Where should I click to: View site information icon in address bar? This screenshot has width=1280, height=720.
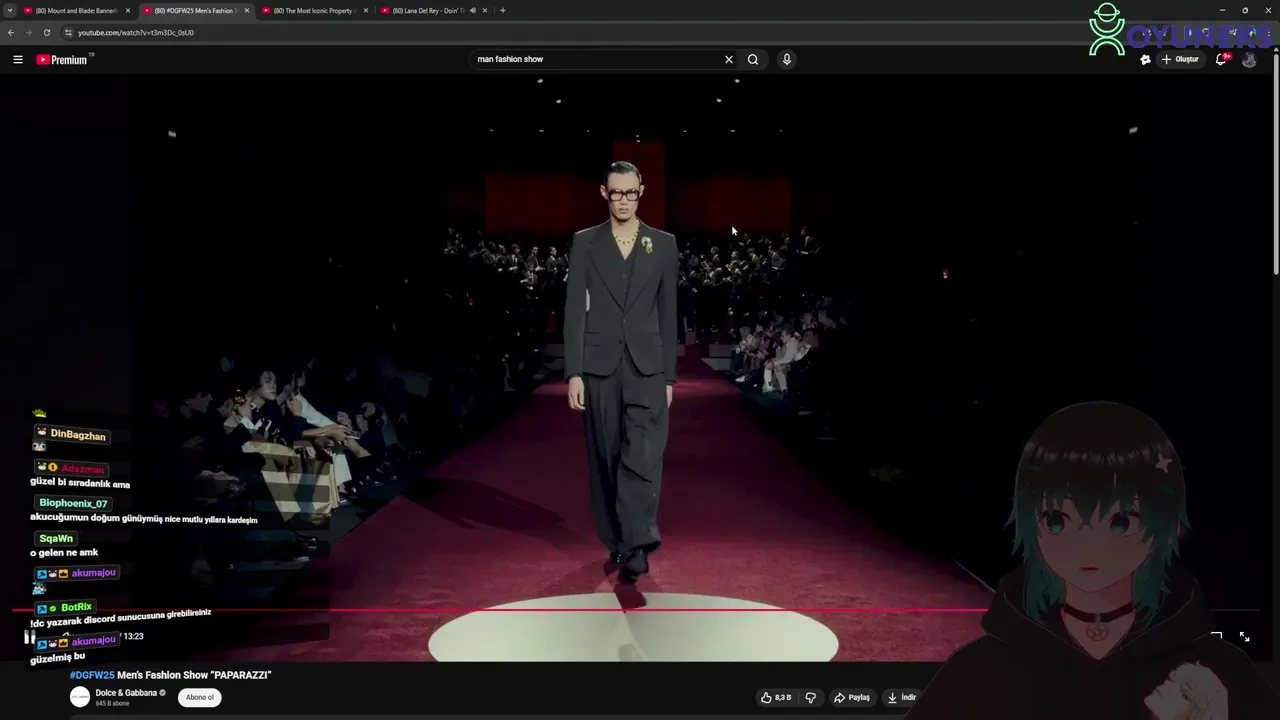click(x=68, y=32)
